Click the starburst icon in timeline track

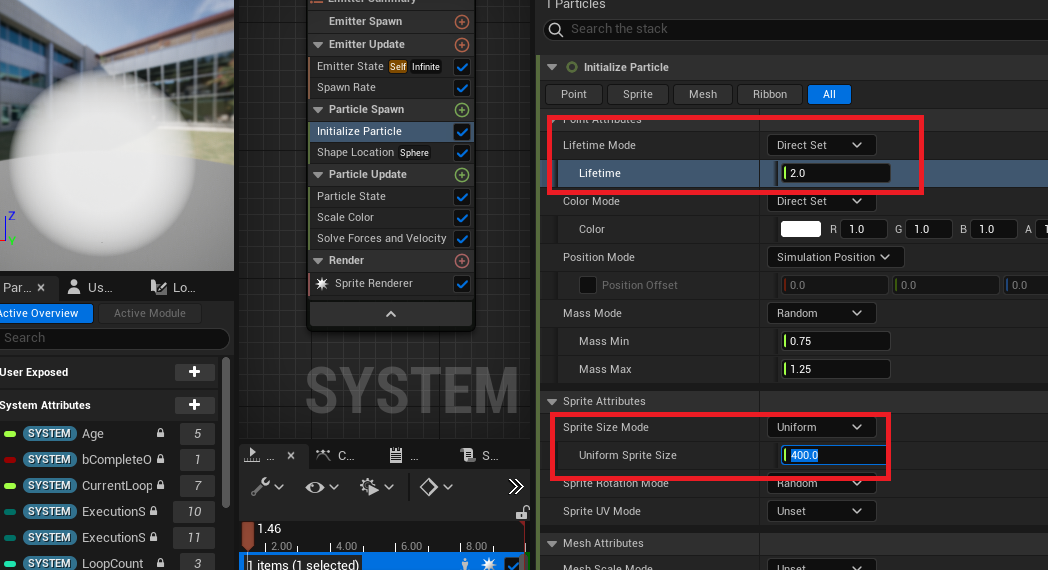[x=489, y=564]
